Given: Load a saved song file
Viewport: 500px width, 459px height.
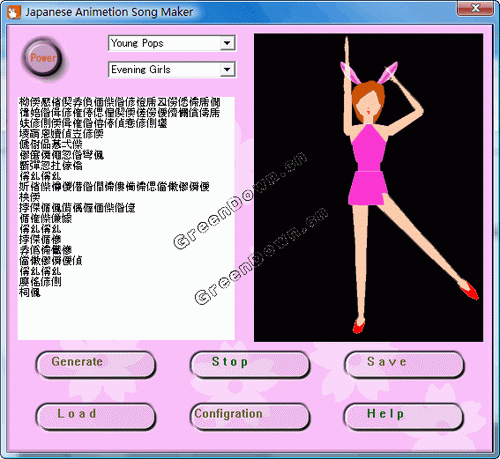Looking at the screenshot, I should pos(96,417).
